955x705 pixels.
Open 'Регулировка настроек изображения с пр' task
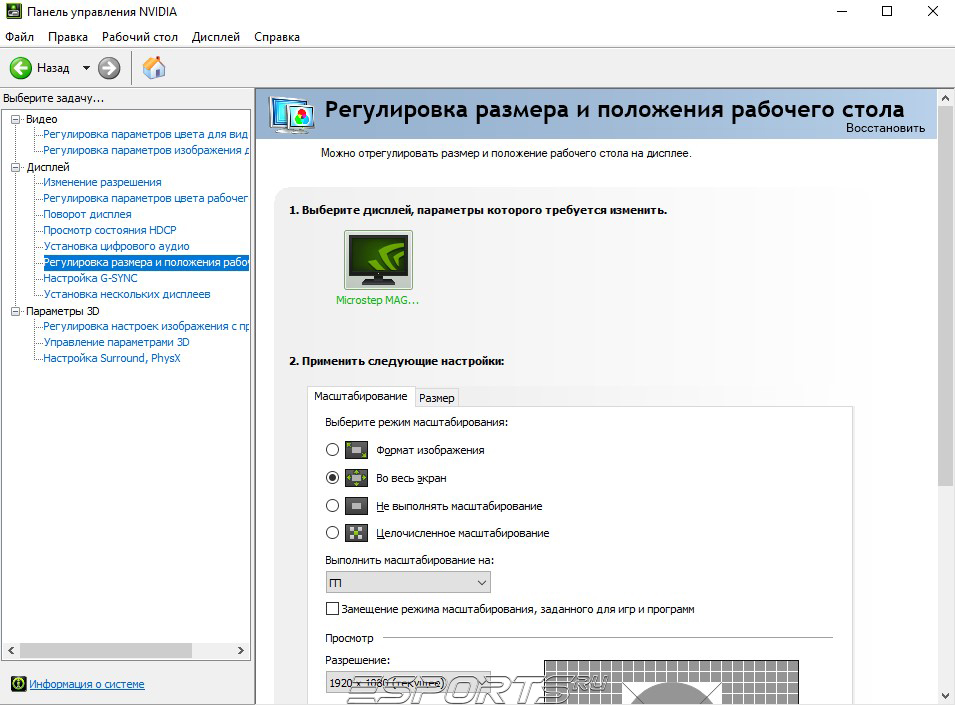click(x=146, y=326)
